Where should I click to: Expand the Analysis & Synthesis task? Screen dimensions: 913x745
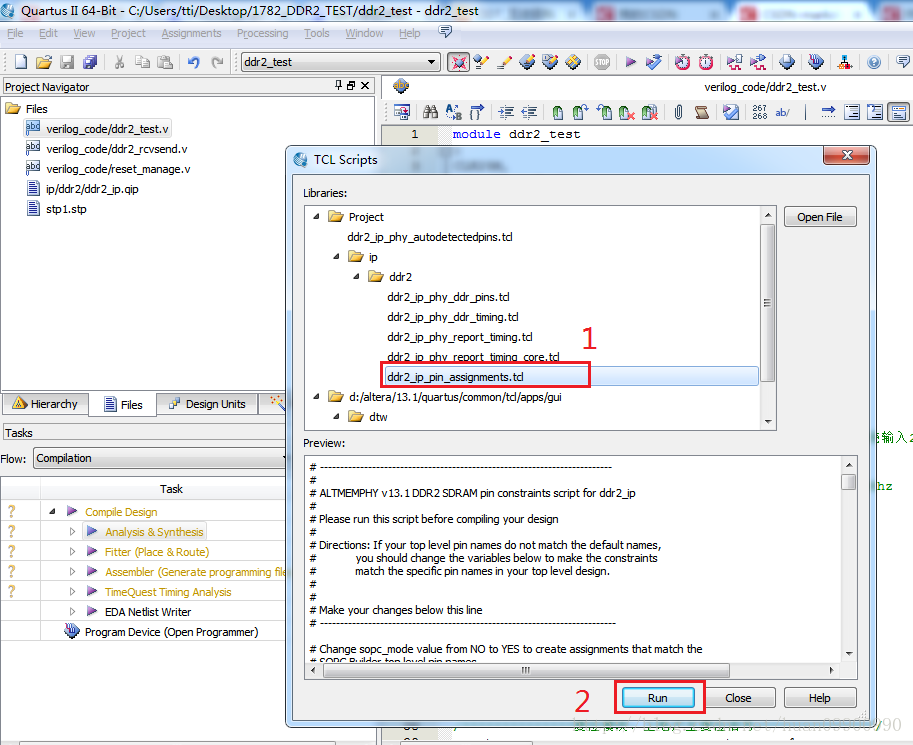72,531
